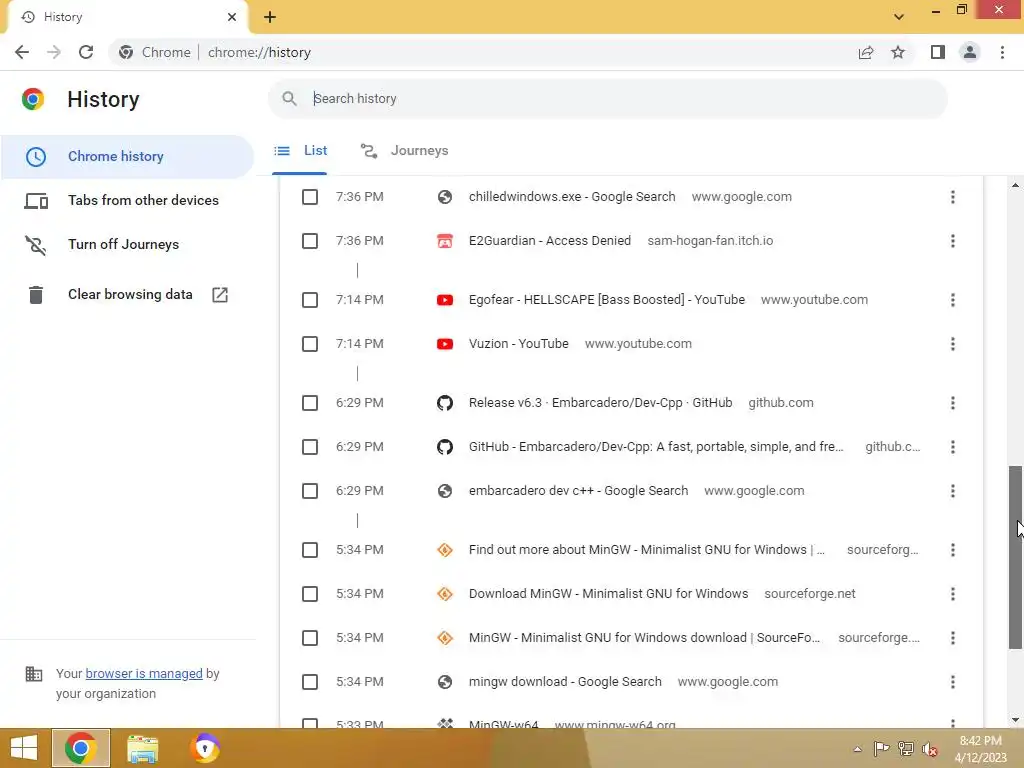This screenshot has width=1024, height=768.
Task: Open the tab search chevron
Action: tap(899, 17)
